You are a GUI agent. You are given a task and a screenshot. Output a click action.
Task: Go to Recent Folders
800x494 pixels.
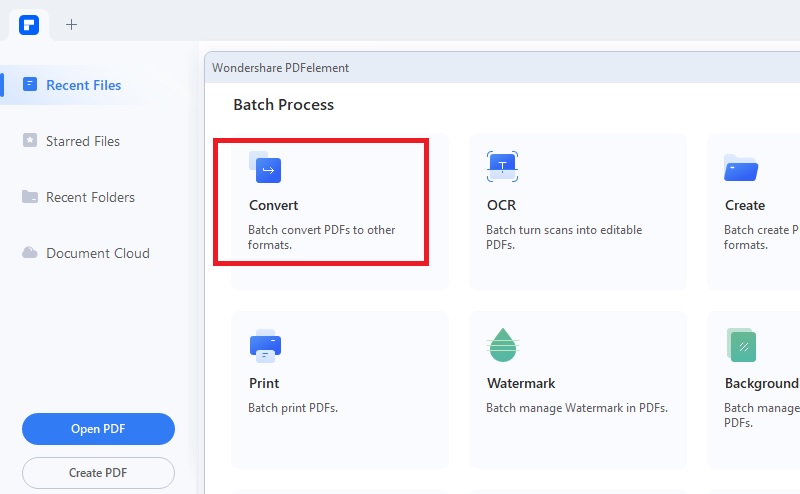point(90,197)
